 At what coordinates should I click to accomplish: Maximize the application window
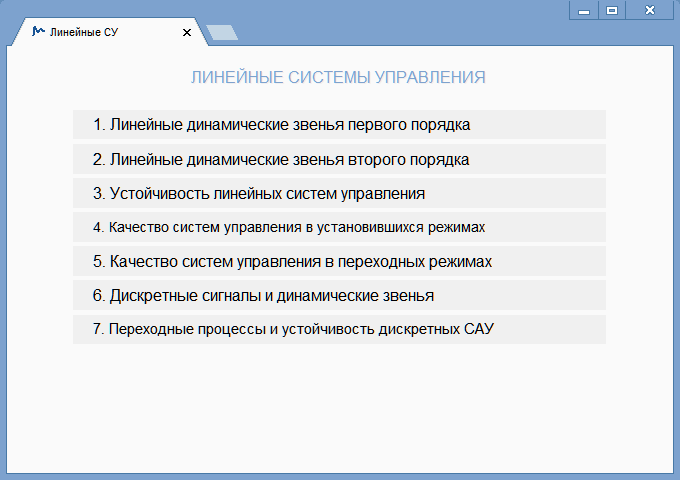[x=612, y=10]
